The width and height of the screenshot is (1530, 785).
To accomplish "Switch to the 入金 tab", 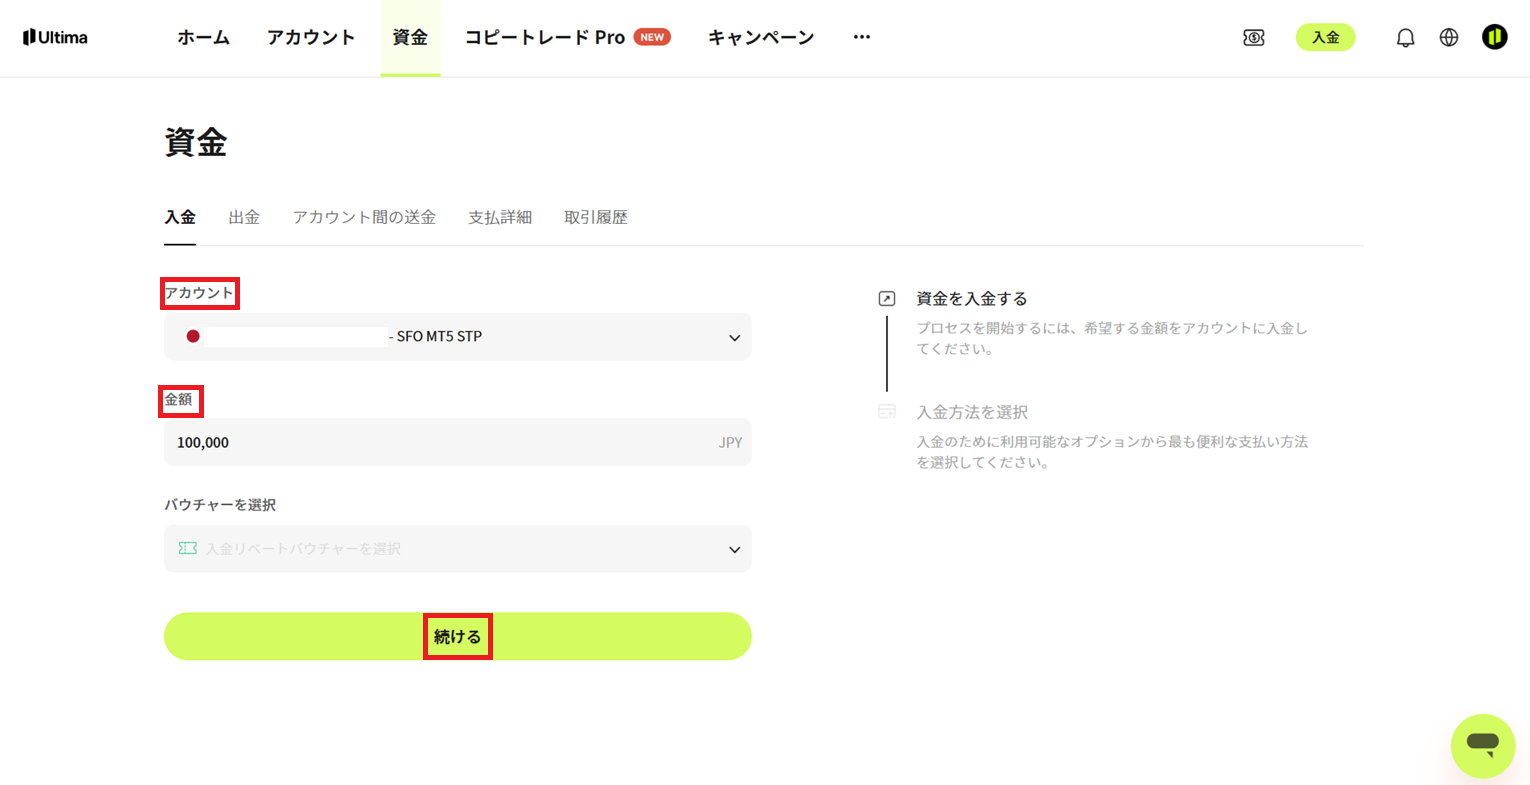I will click(180, 217).
